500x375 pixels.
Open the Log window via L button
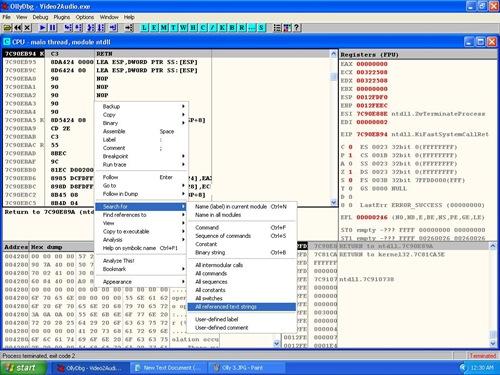tap(144, 28)
